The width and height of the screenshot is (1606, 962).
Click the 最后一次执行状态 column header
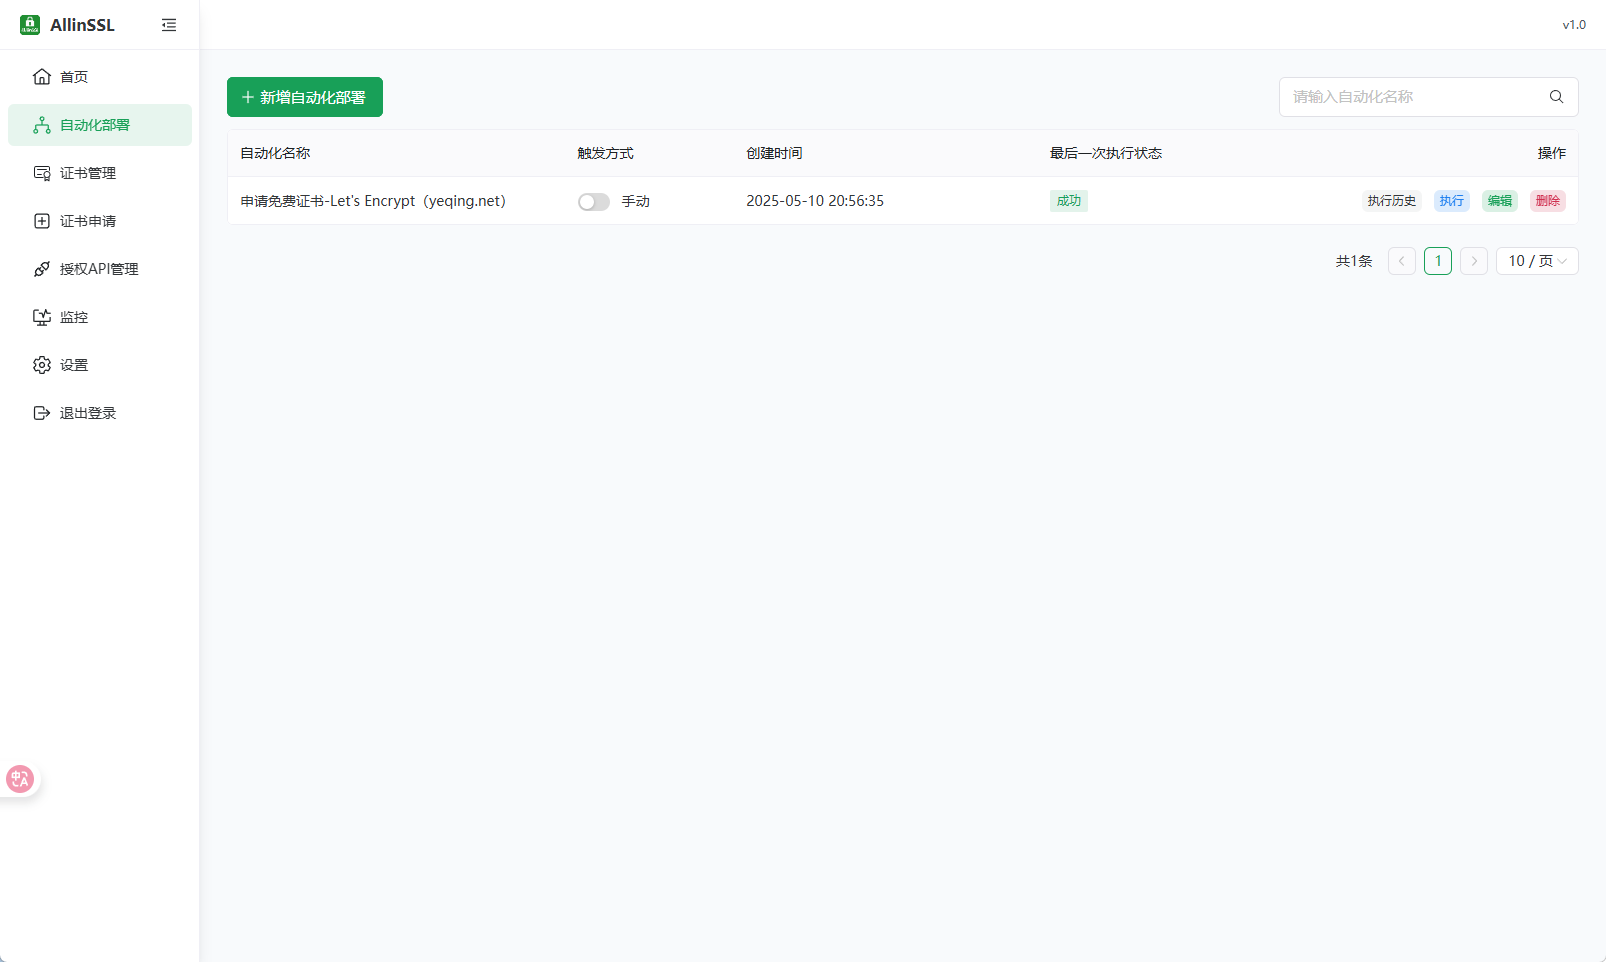(x=1106, y=153)
